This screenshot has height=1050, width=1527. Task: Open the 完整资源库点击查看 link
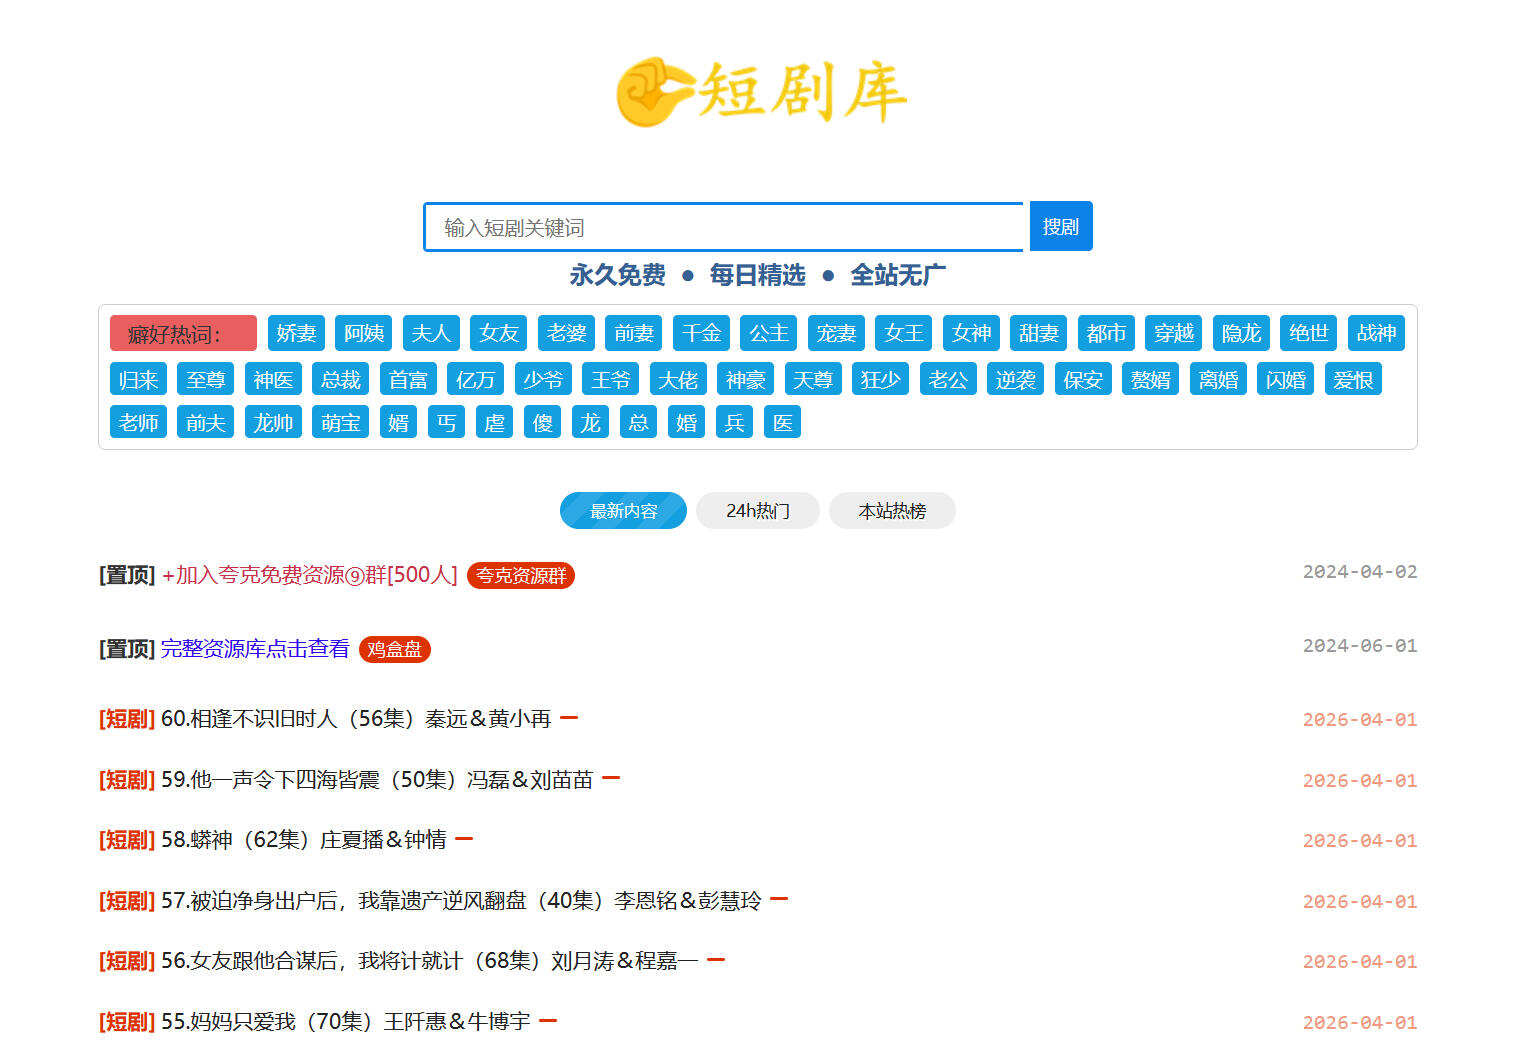tap(255, 649)
